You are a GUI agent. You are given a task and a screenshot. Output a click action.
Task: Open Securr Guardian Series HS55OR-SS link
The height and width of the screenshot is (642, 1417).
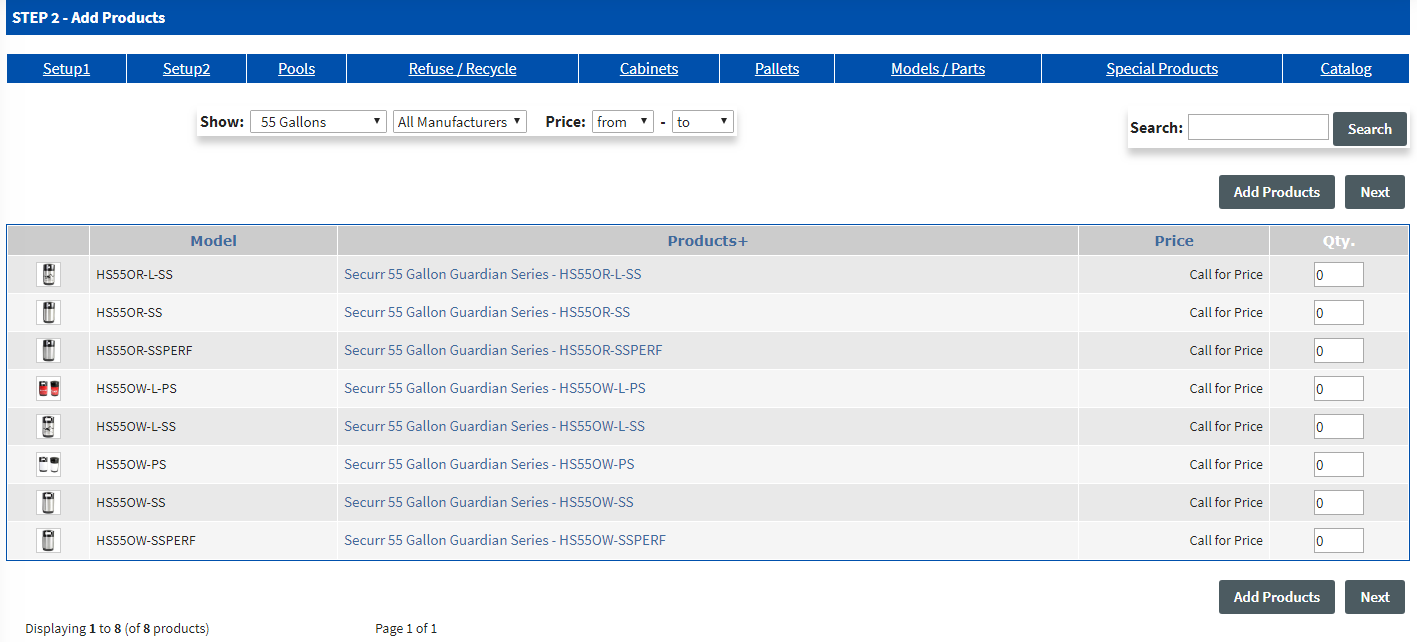(487, 312)
